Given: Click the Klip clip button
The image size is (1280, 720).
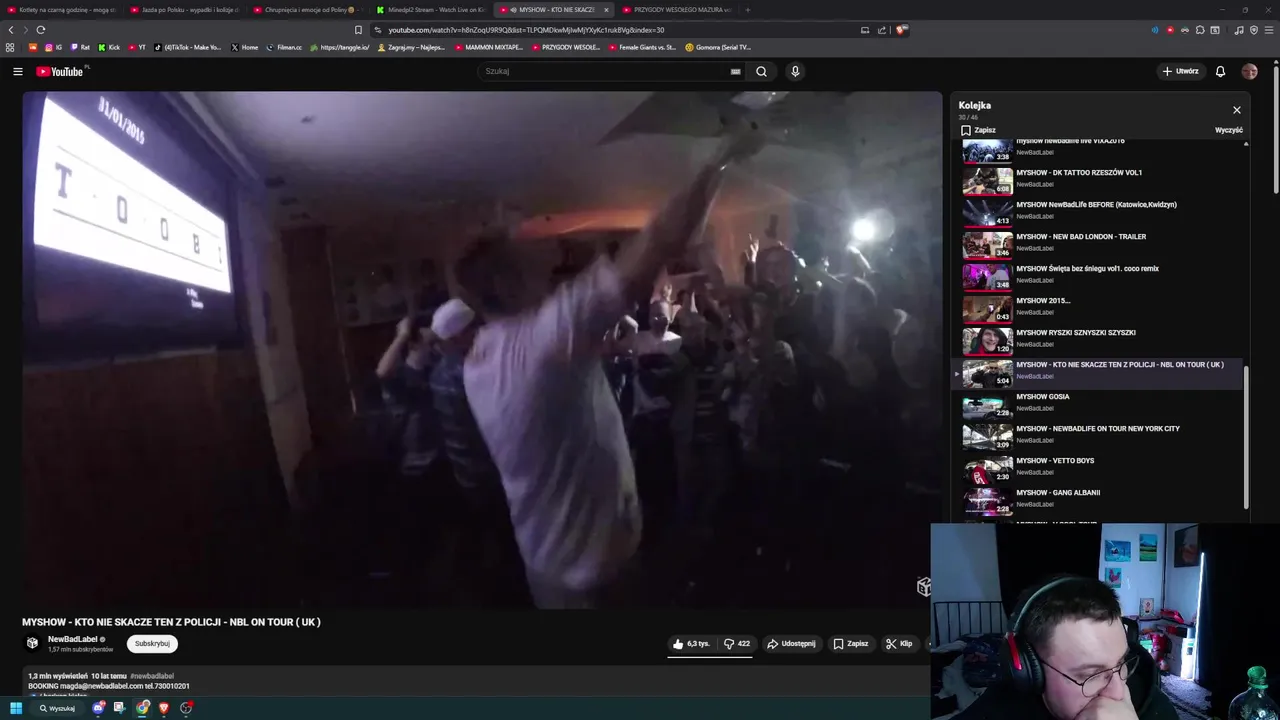Looking at the screenshot, I should point(899,644).
